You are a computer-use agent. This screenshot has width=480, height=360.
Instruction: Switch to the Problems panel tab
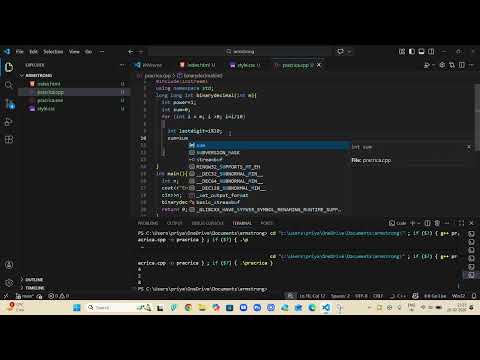click(148, 223)
